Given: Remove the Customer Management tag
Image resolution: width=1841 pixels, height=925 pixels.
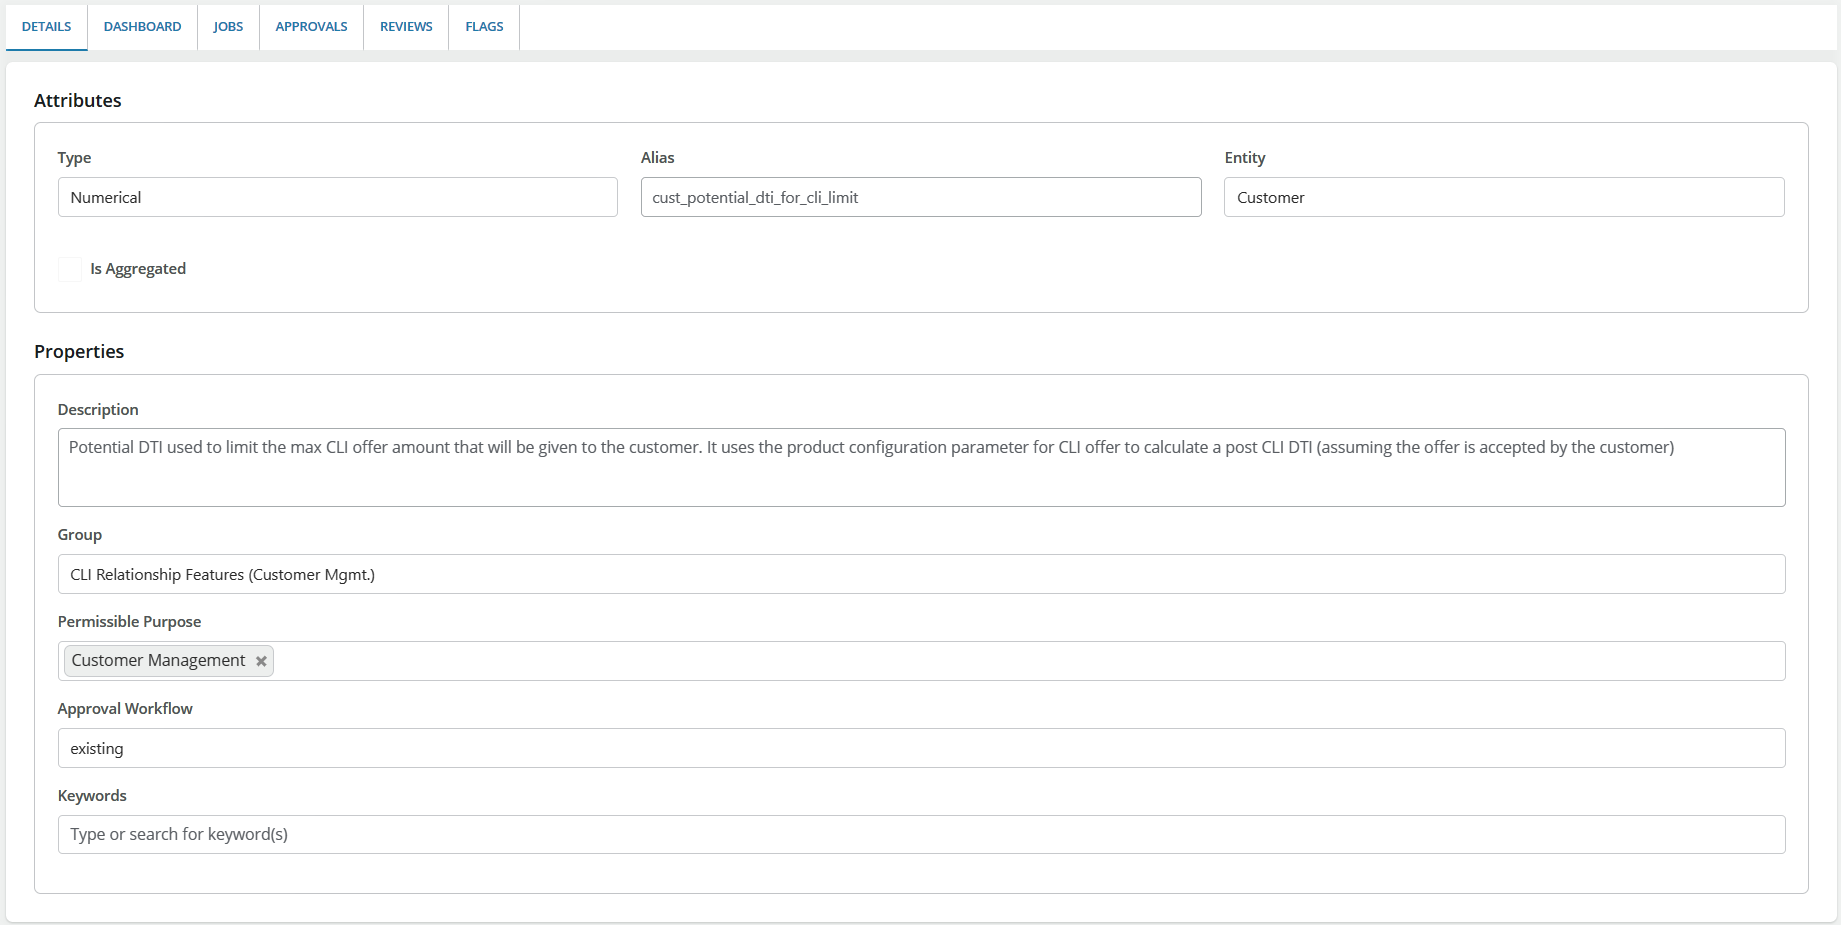Looking at the screenshot, I should (261, 661).
